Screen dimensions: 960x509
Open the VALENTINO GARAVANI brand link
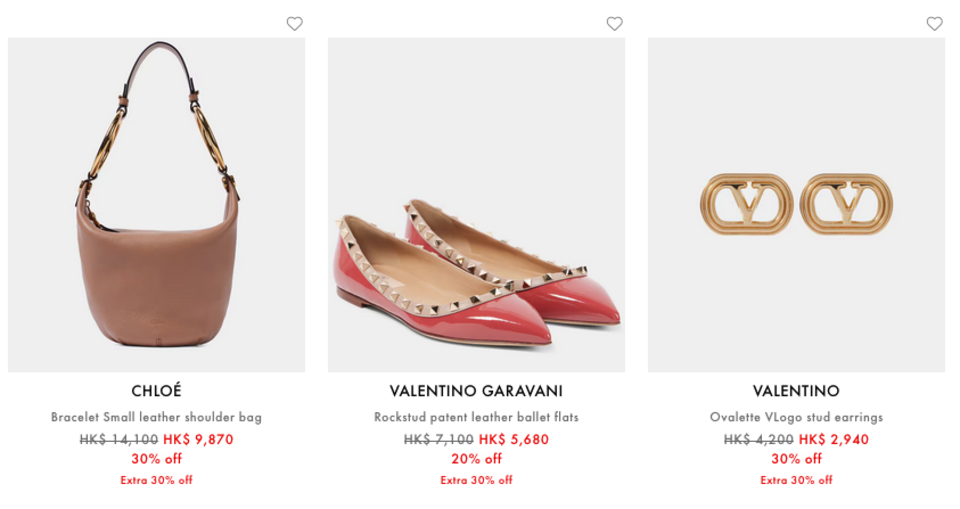(x=476, y=391)
